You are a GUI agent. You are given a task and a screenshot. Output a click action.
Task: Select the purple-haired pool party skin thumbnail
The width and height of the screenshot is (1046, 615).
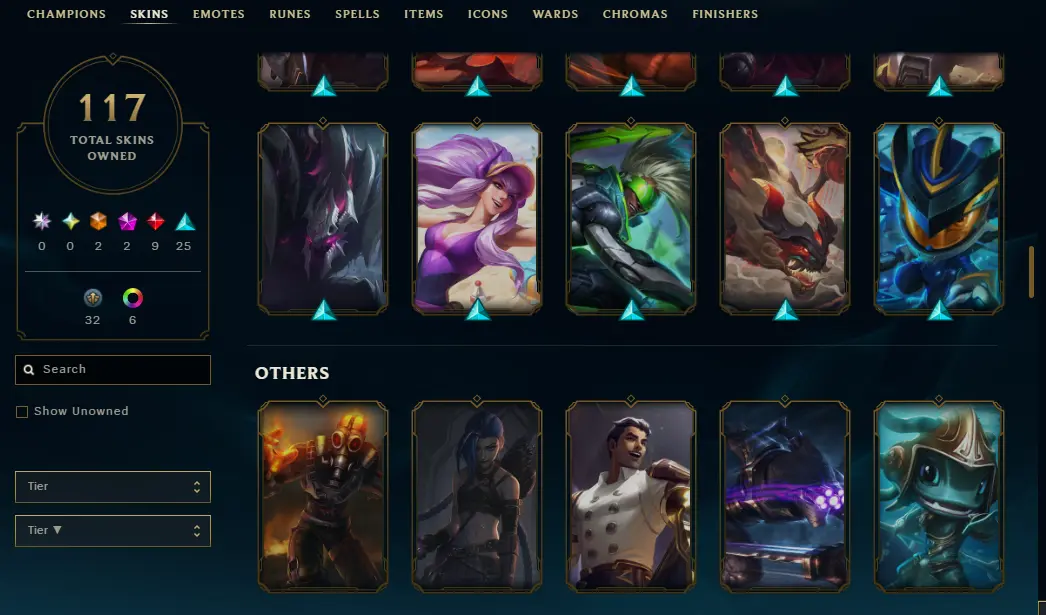(x=477, y=218)
